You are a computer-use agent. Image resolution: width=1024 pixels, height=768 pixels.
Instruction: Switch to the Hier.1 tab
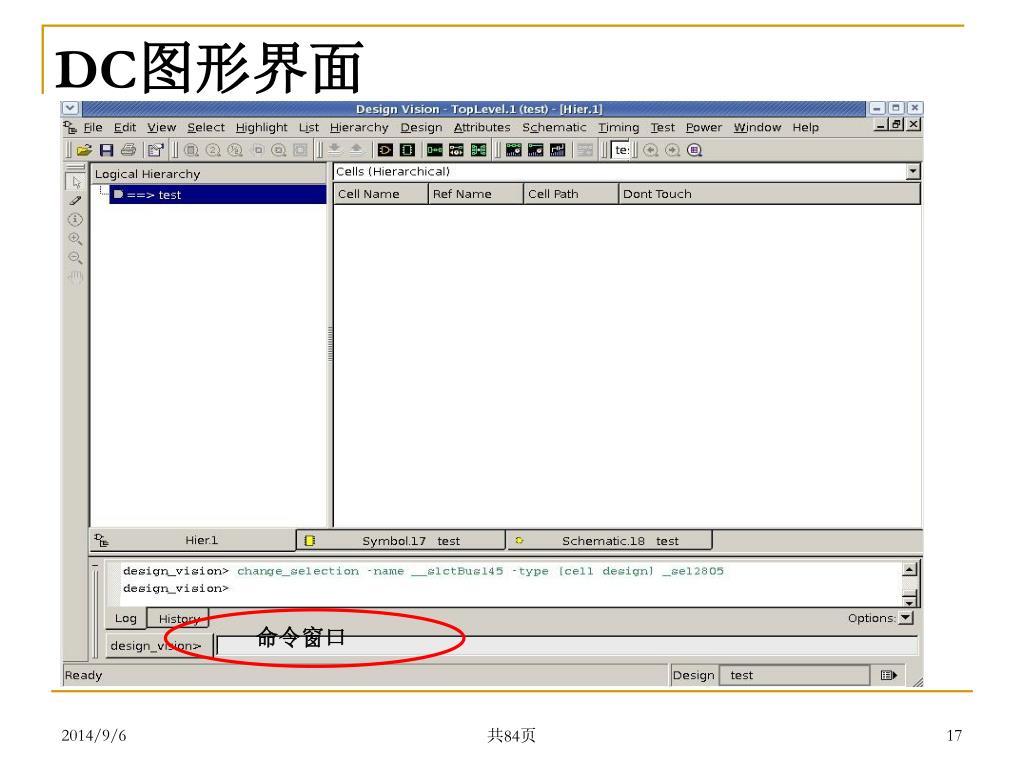pos(193,540)
